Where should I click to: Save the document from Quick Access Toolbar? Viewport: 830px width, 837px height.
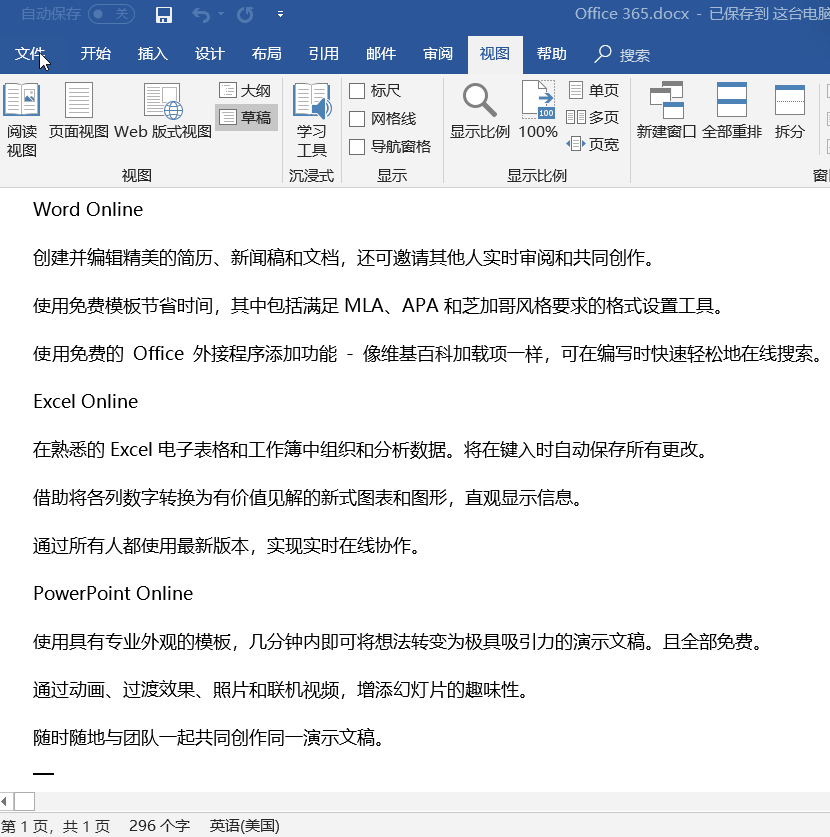coord(163,15)
